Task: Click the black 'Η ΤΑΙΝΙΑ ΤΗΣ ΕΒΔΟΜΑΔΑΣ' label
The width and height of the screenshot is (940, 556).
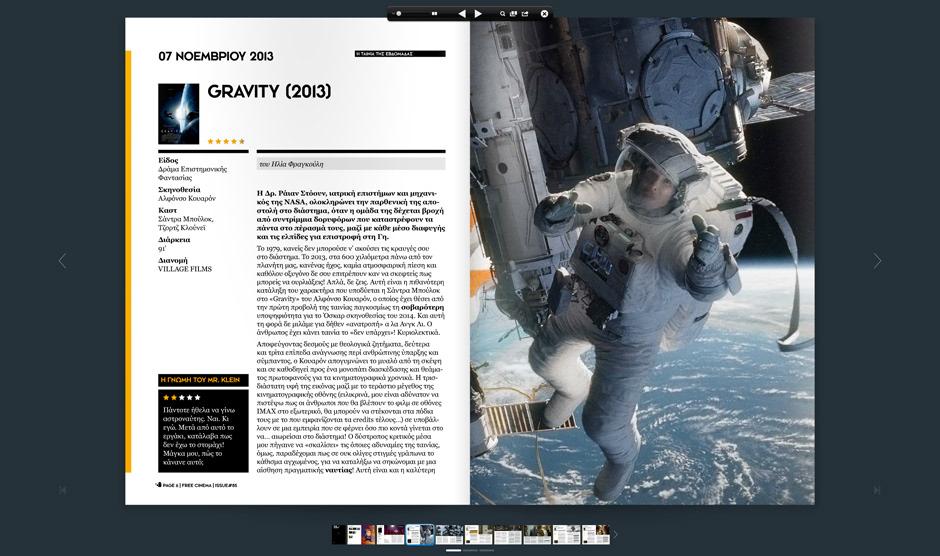Action: coord(400,54)
